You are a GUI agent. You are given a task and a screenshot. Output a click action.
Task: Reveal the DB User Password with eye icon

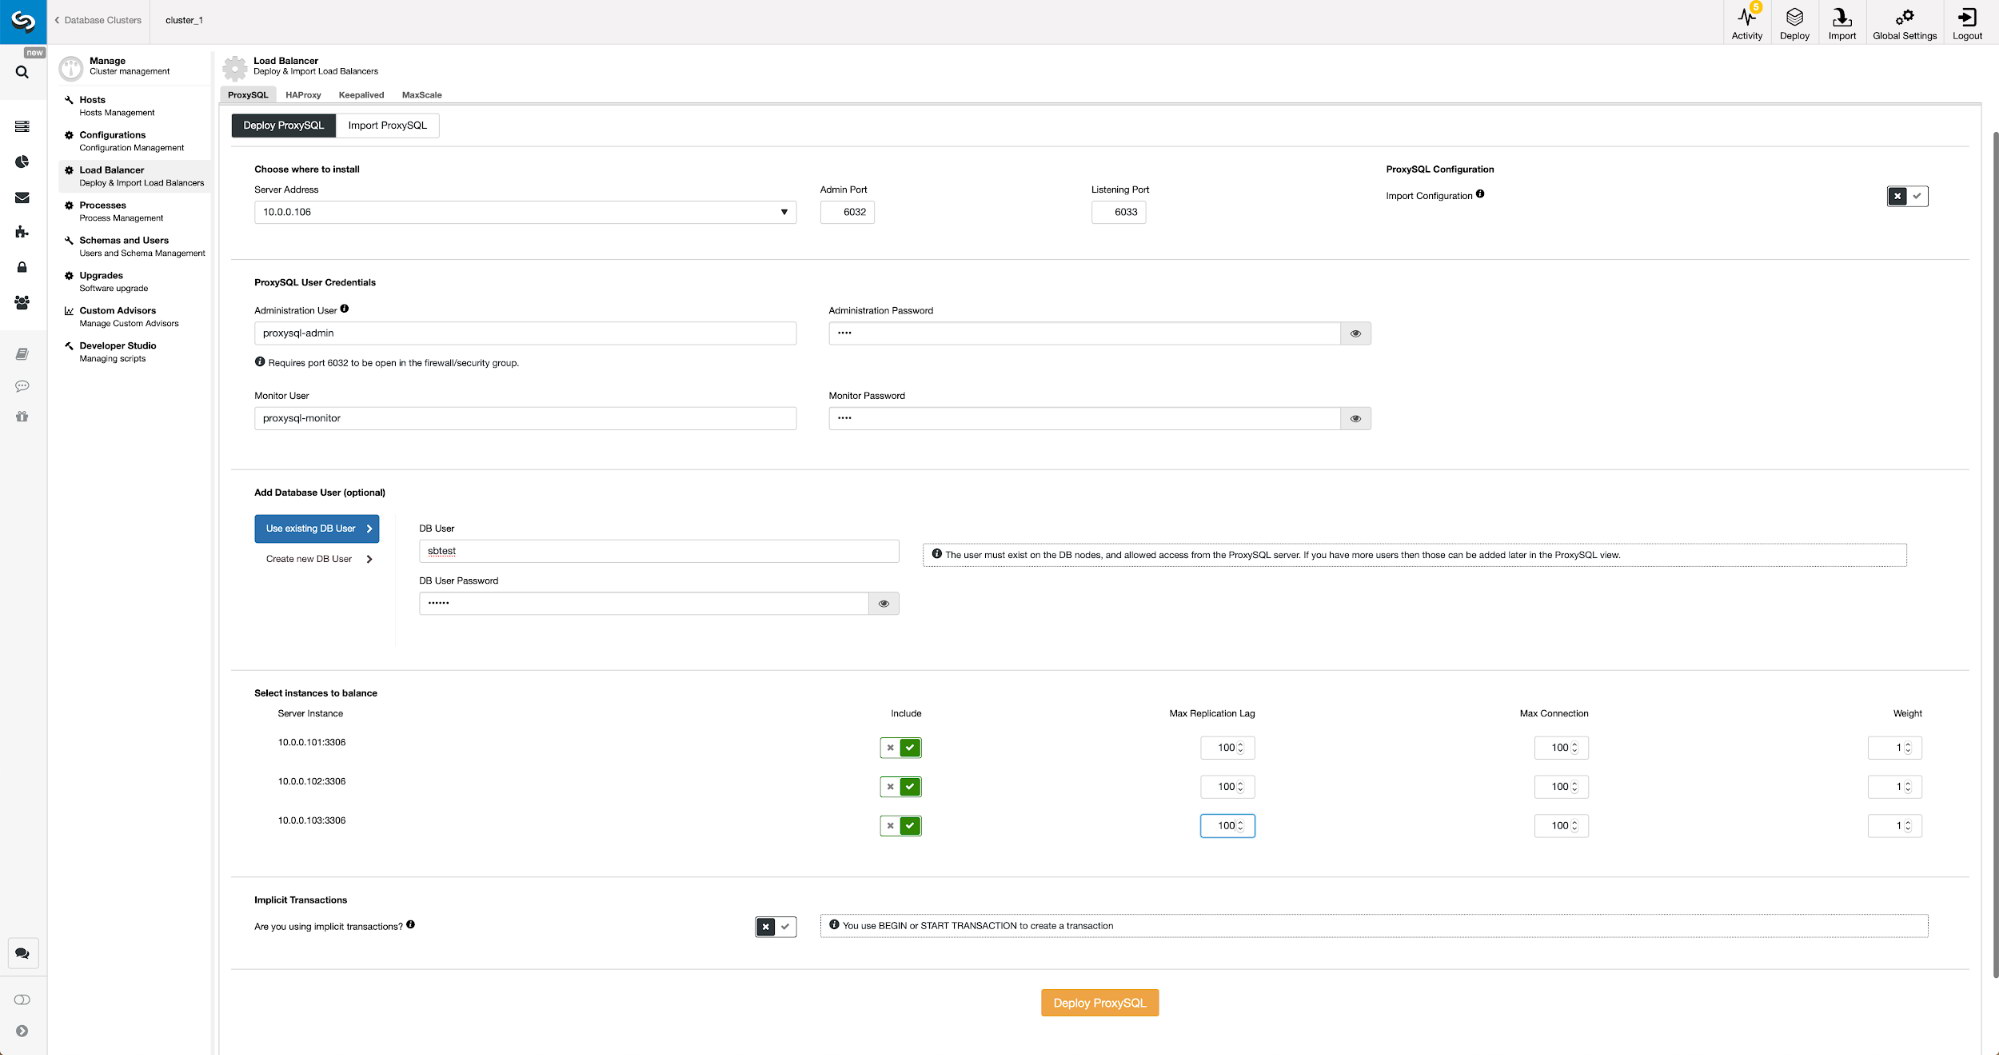(x=884, y=604)
